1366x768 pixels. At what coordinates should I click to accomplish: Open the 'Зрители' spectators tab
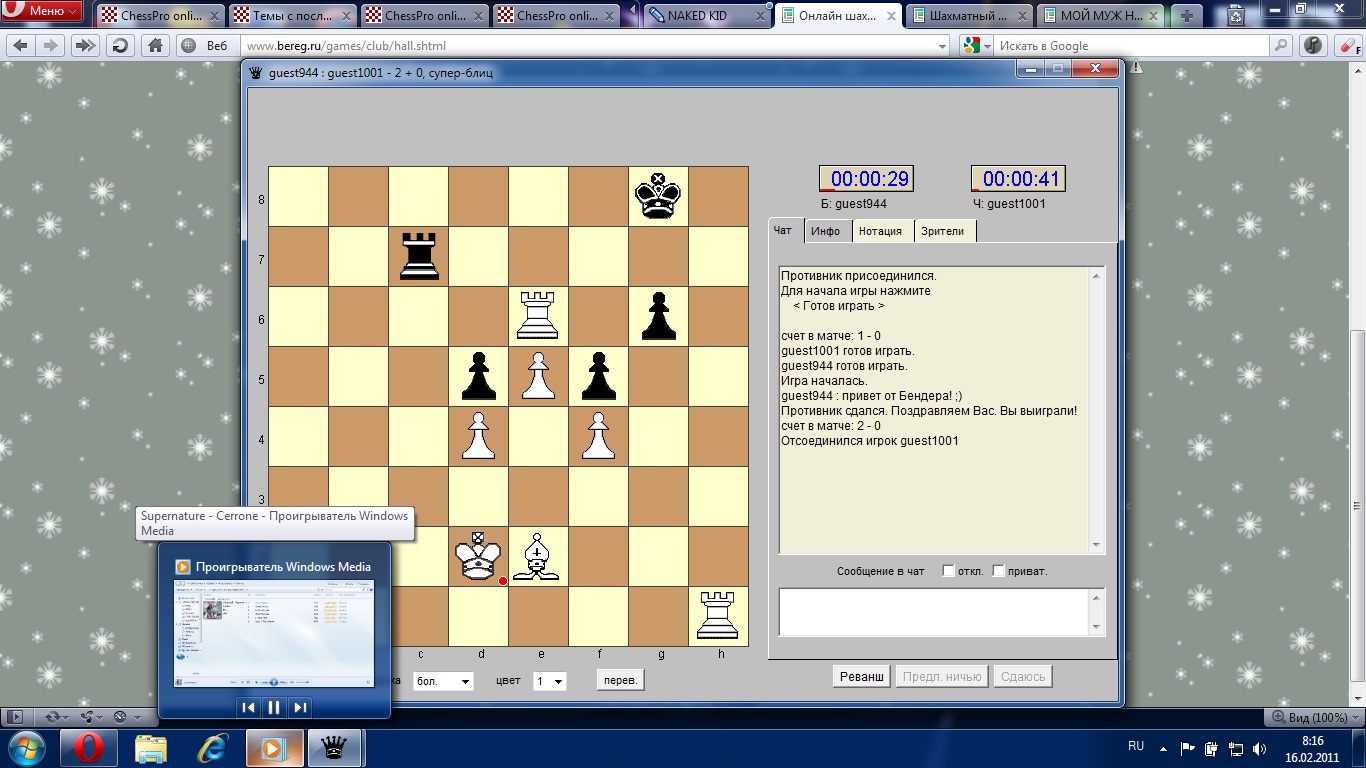pyautogui.click(x=943, y=231)
